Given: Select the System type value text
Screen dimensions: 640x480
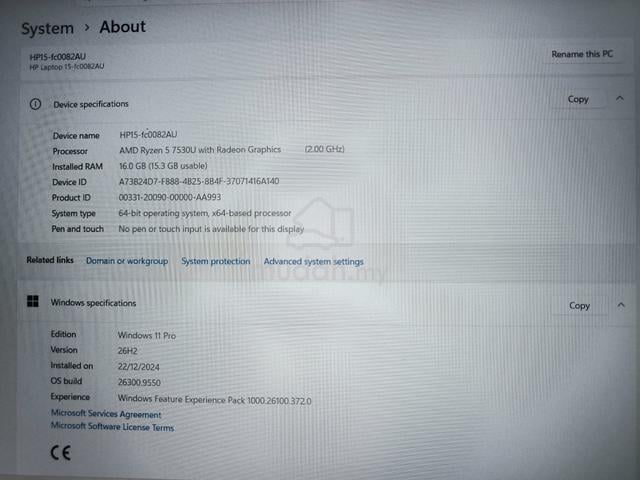Looking at the screenshot, I should pyautogui.click(x=204, y=213).
